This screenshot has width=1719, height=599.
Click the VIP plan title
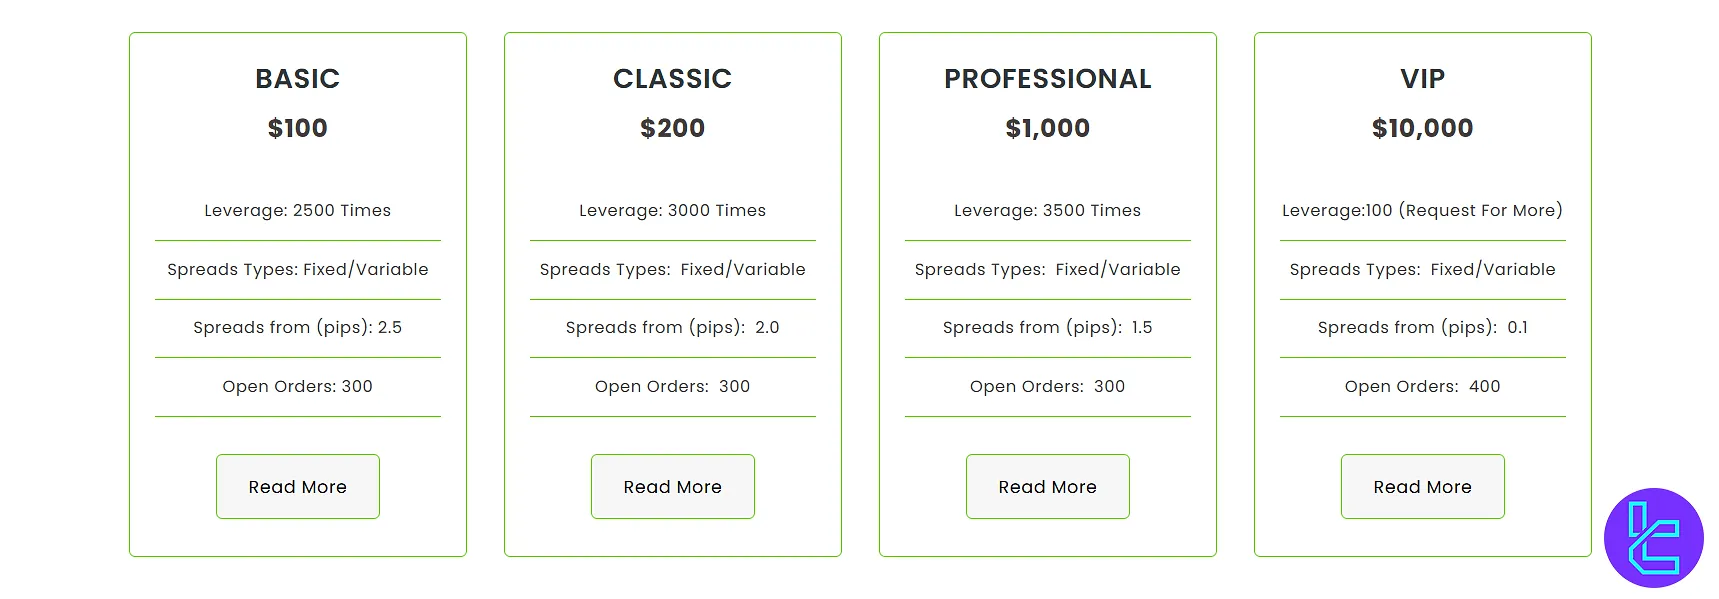(1422, 79)
